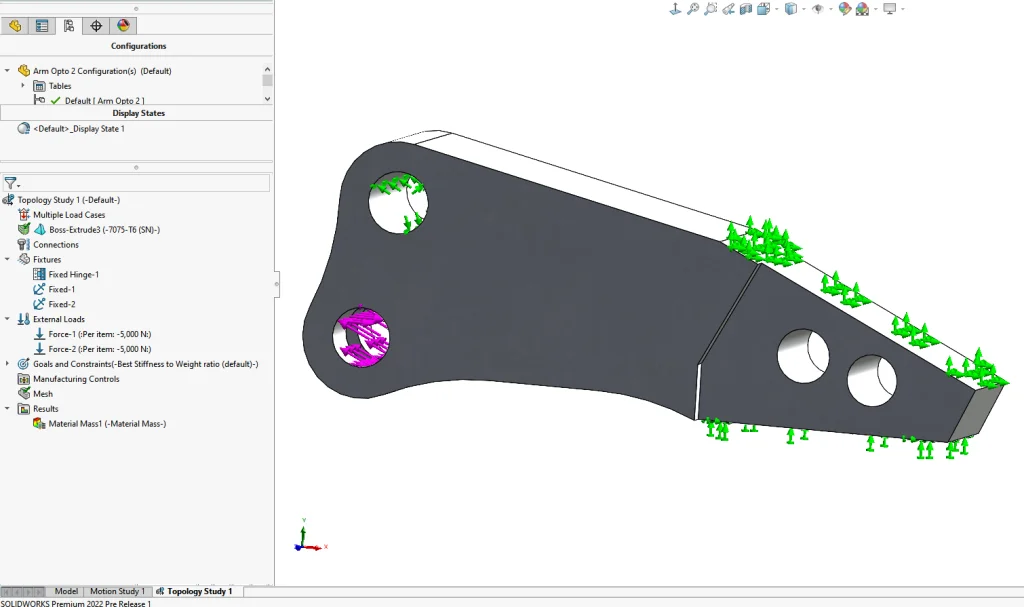Viewport: 1024px width, 607px height.
Task: Collapse the Fixtures tree node
Action: point(9,260)
